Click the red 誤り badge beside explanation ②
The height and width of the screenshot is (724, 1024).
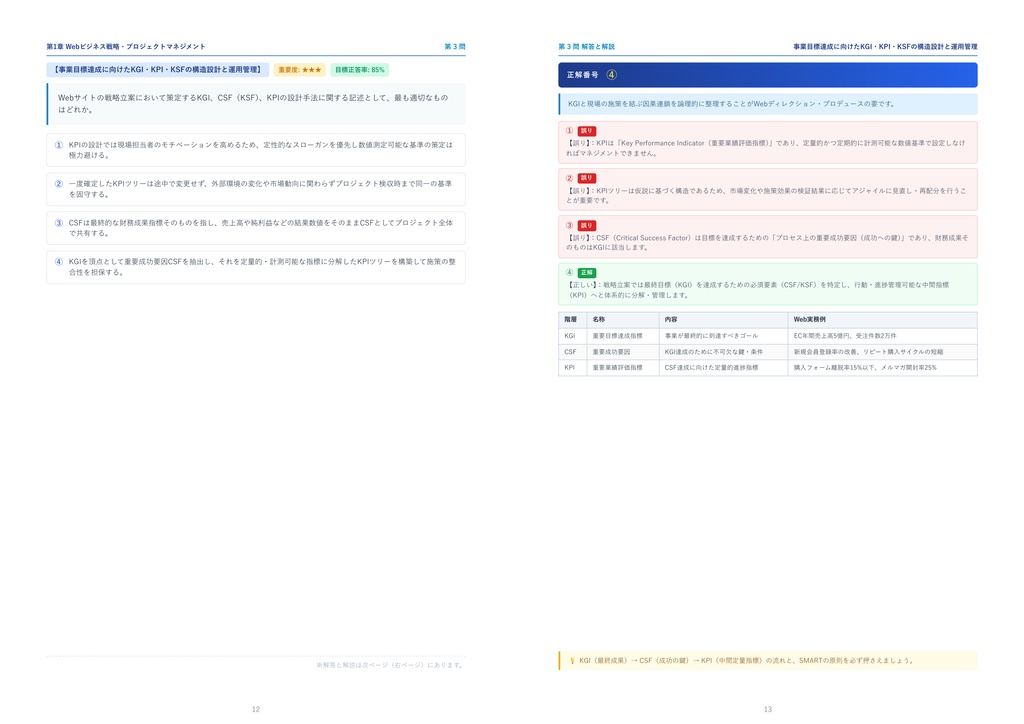click(x=586, y=178)
